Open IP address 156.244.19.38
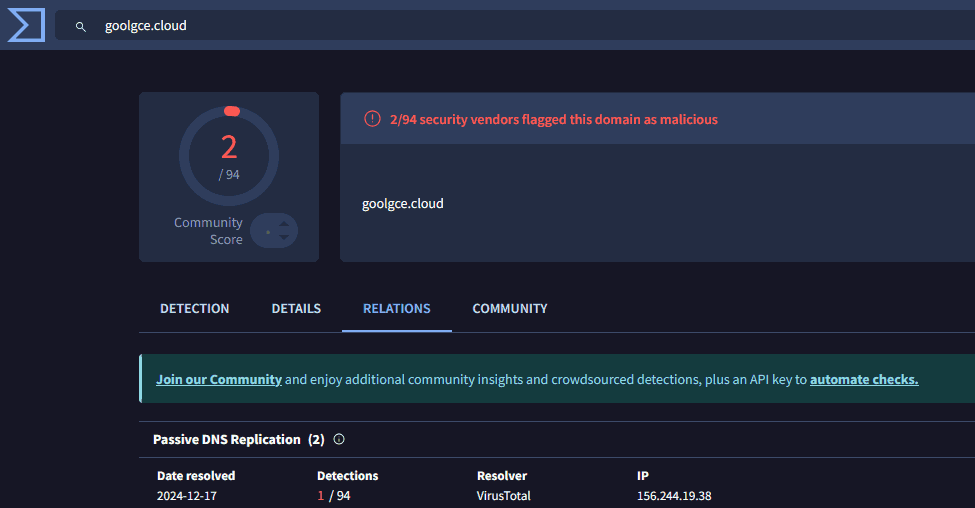Screen dimensions: 975x508 click(x=674, y=496)
